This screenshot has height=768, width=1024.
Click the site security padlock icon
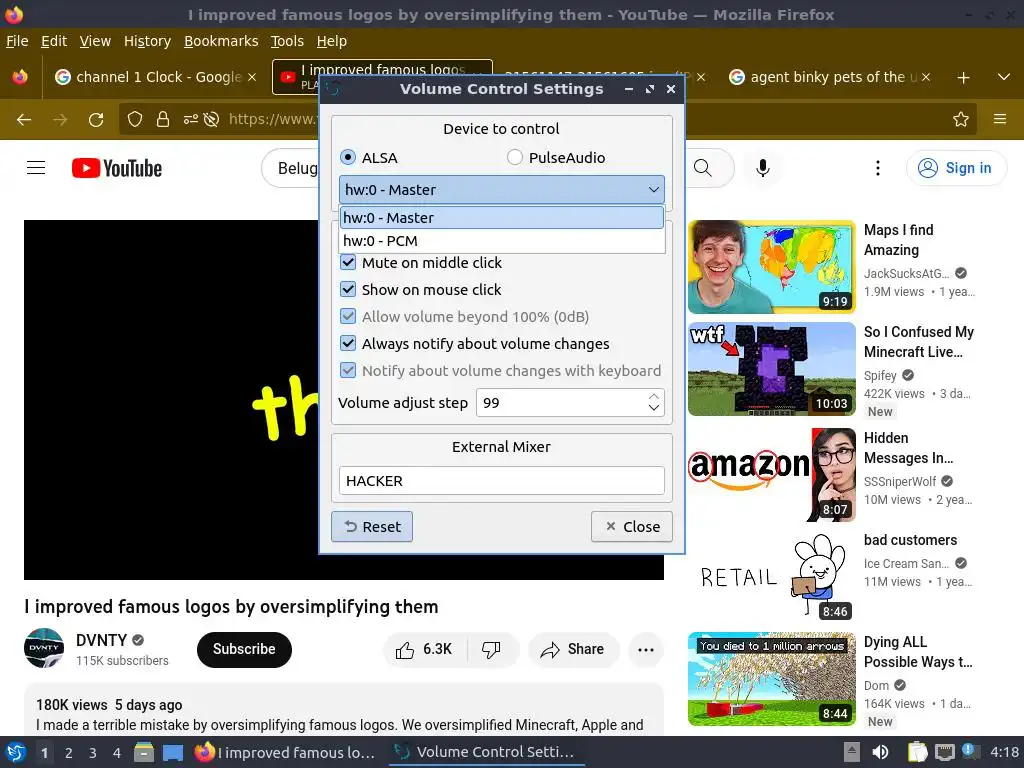[163, 120]
